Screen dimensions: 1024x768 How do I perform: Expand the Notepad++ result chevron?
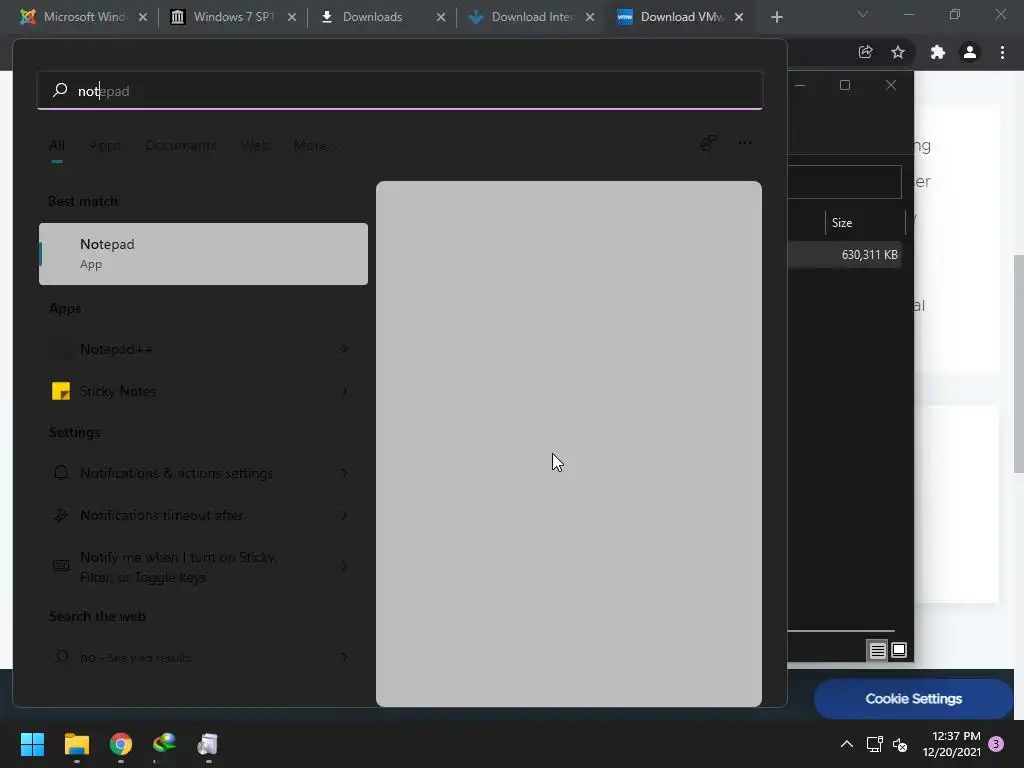(345, 349)
